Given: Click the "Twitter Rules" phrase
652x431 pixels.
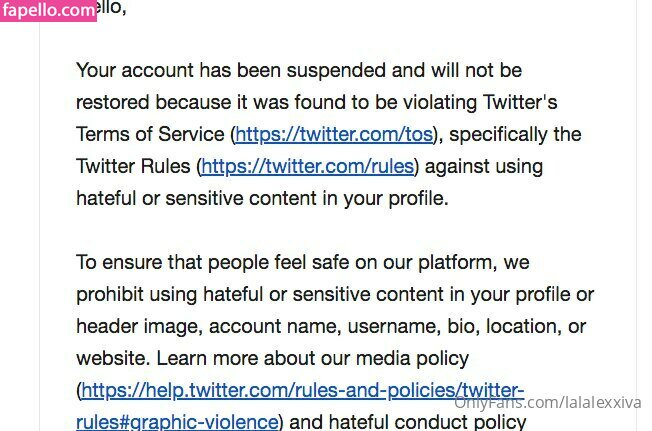Looking at the screenshot, I should [133, 167].
